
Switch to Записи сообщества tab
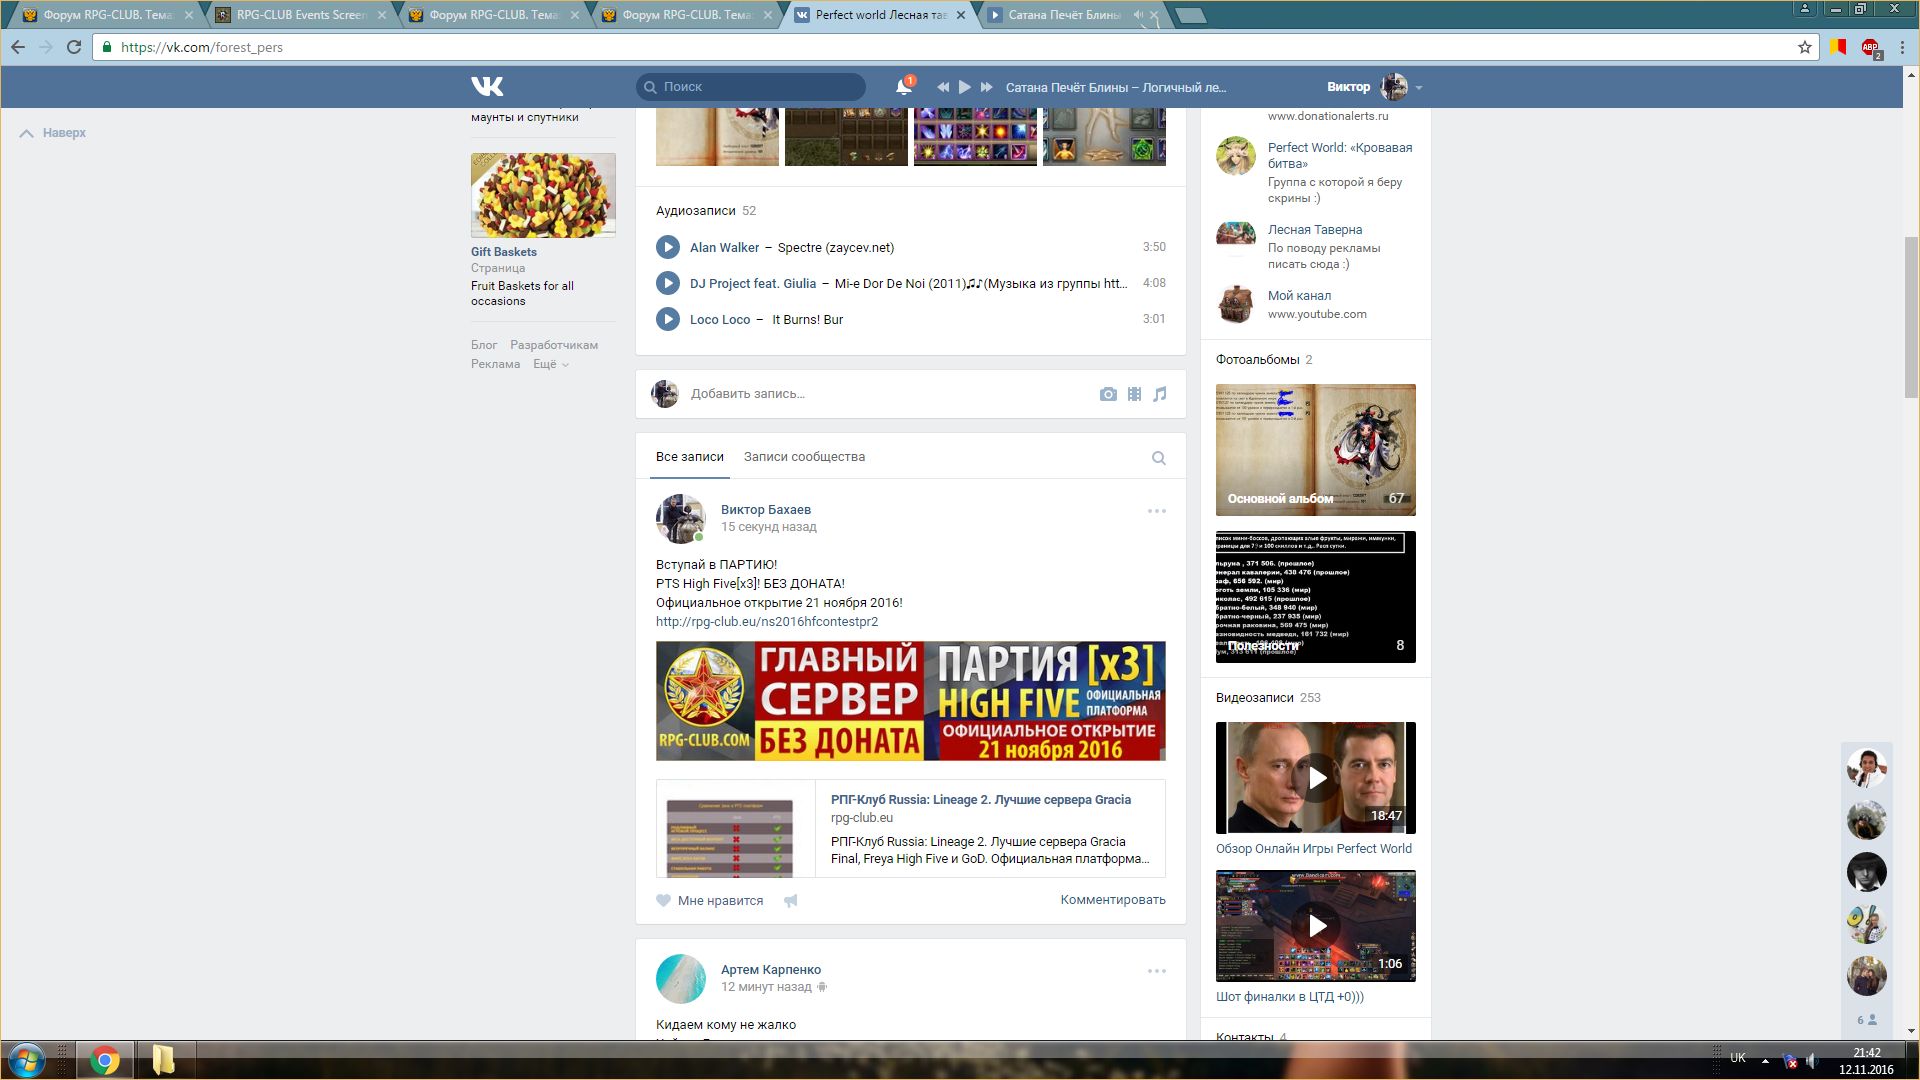804,457
